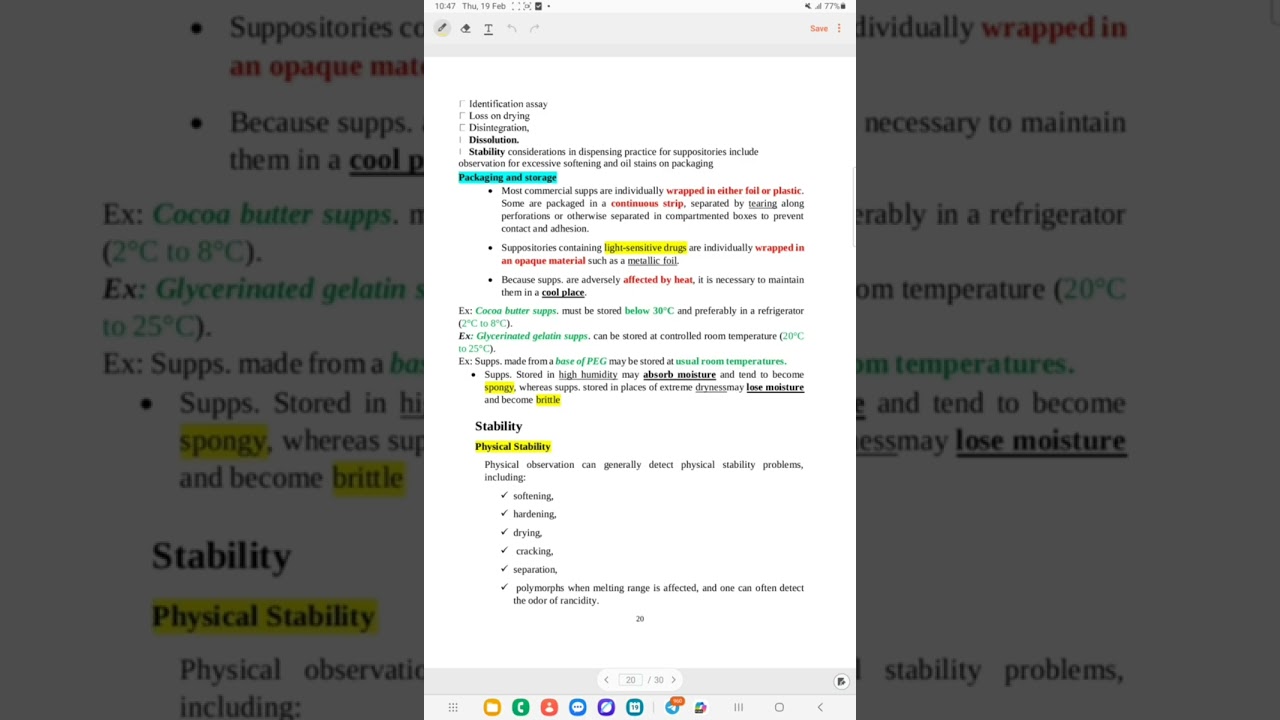Tap the green 'usual room temperatures' text
Image resolution: width=1280 pixels, height=720 pixels.
[x=730, y=361]
